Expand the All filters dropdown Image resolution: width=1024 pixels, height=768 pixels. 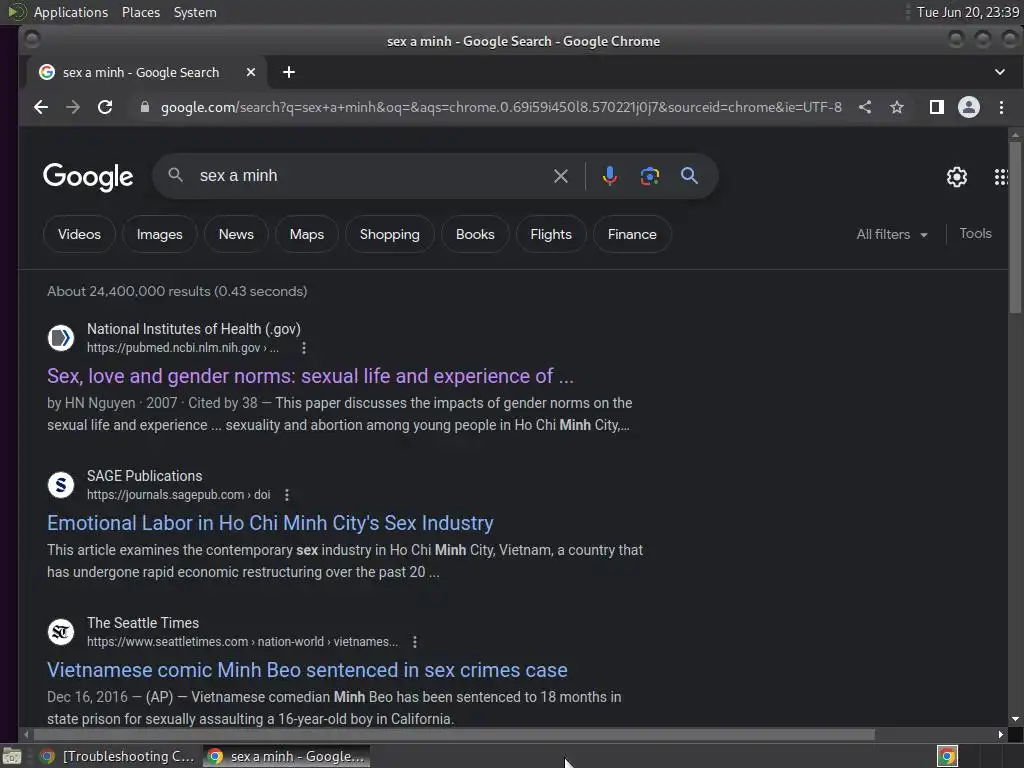tap(891, 234)
